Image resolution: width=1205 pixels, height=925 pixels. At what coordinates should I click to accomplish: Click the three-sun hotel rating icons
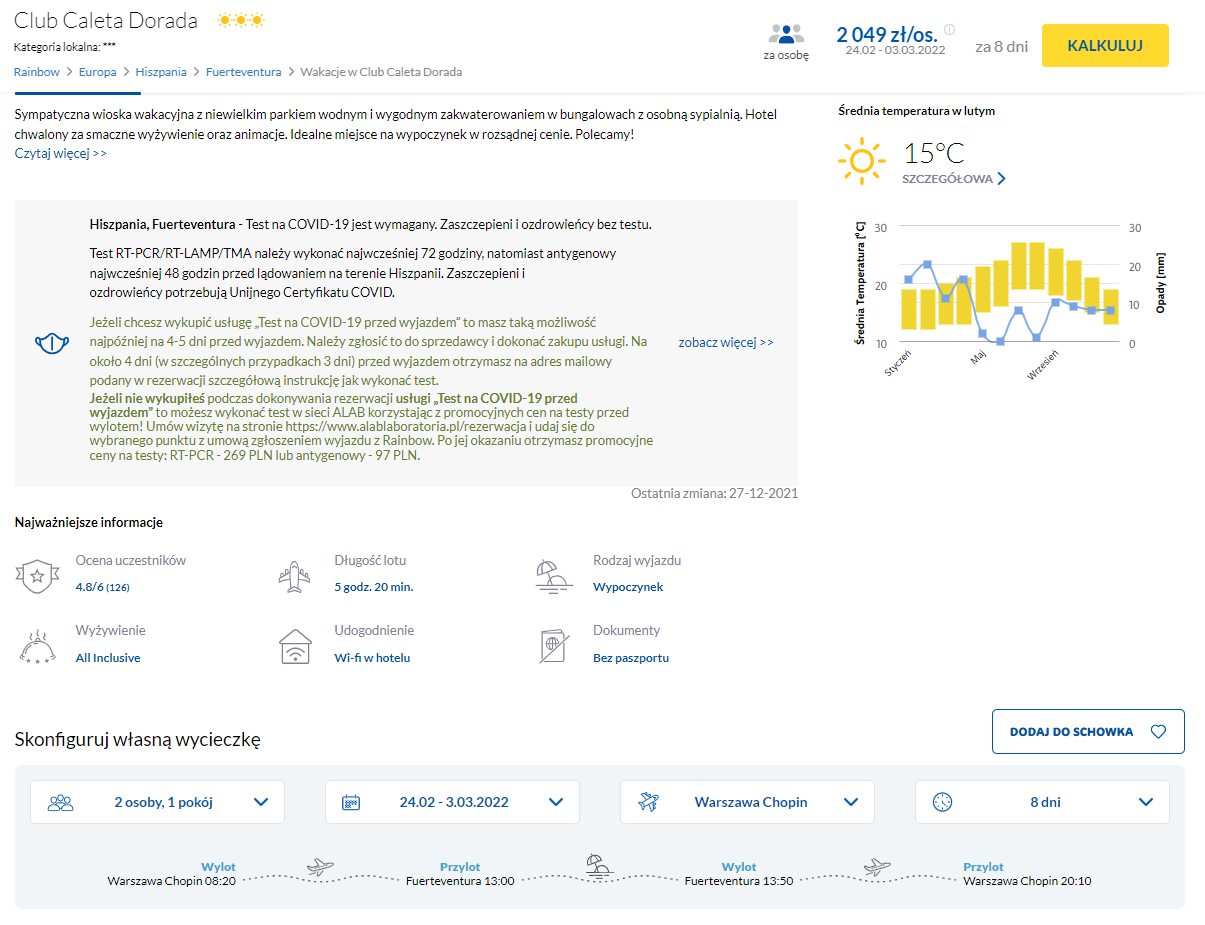[x=241, y=20]
